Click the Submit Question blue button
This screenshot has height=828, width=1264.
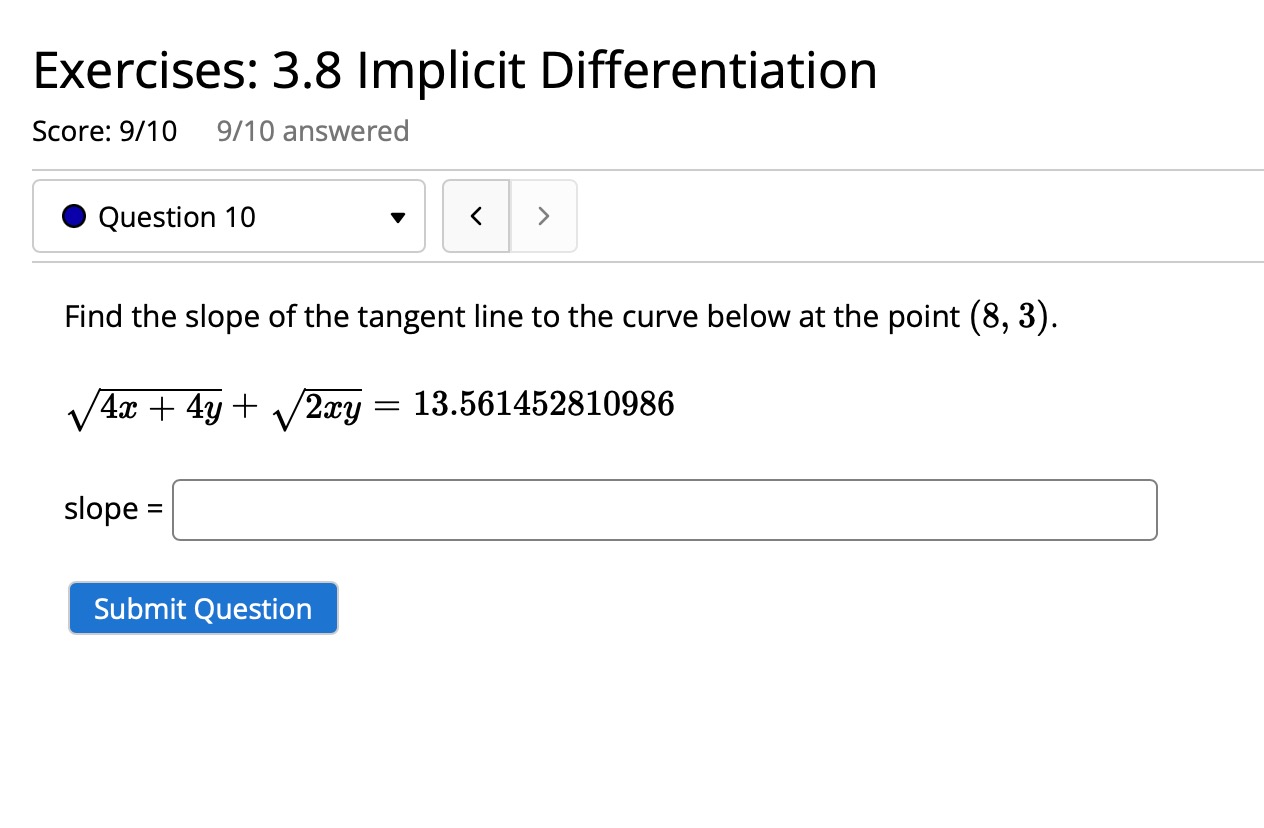click(x=202, y=608)
